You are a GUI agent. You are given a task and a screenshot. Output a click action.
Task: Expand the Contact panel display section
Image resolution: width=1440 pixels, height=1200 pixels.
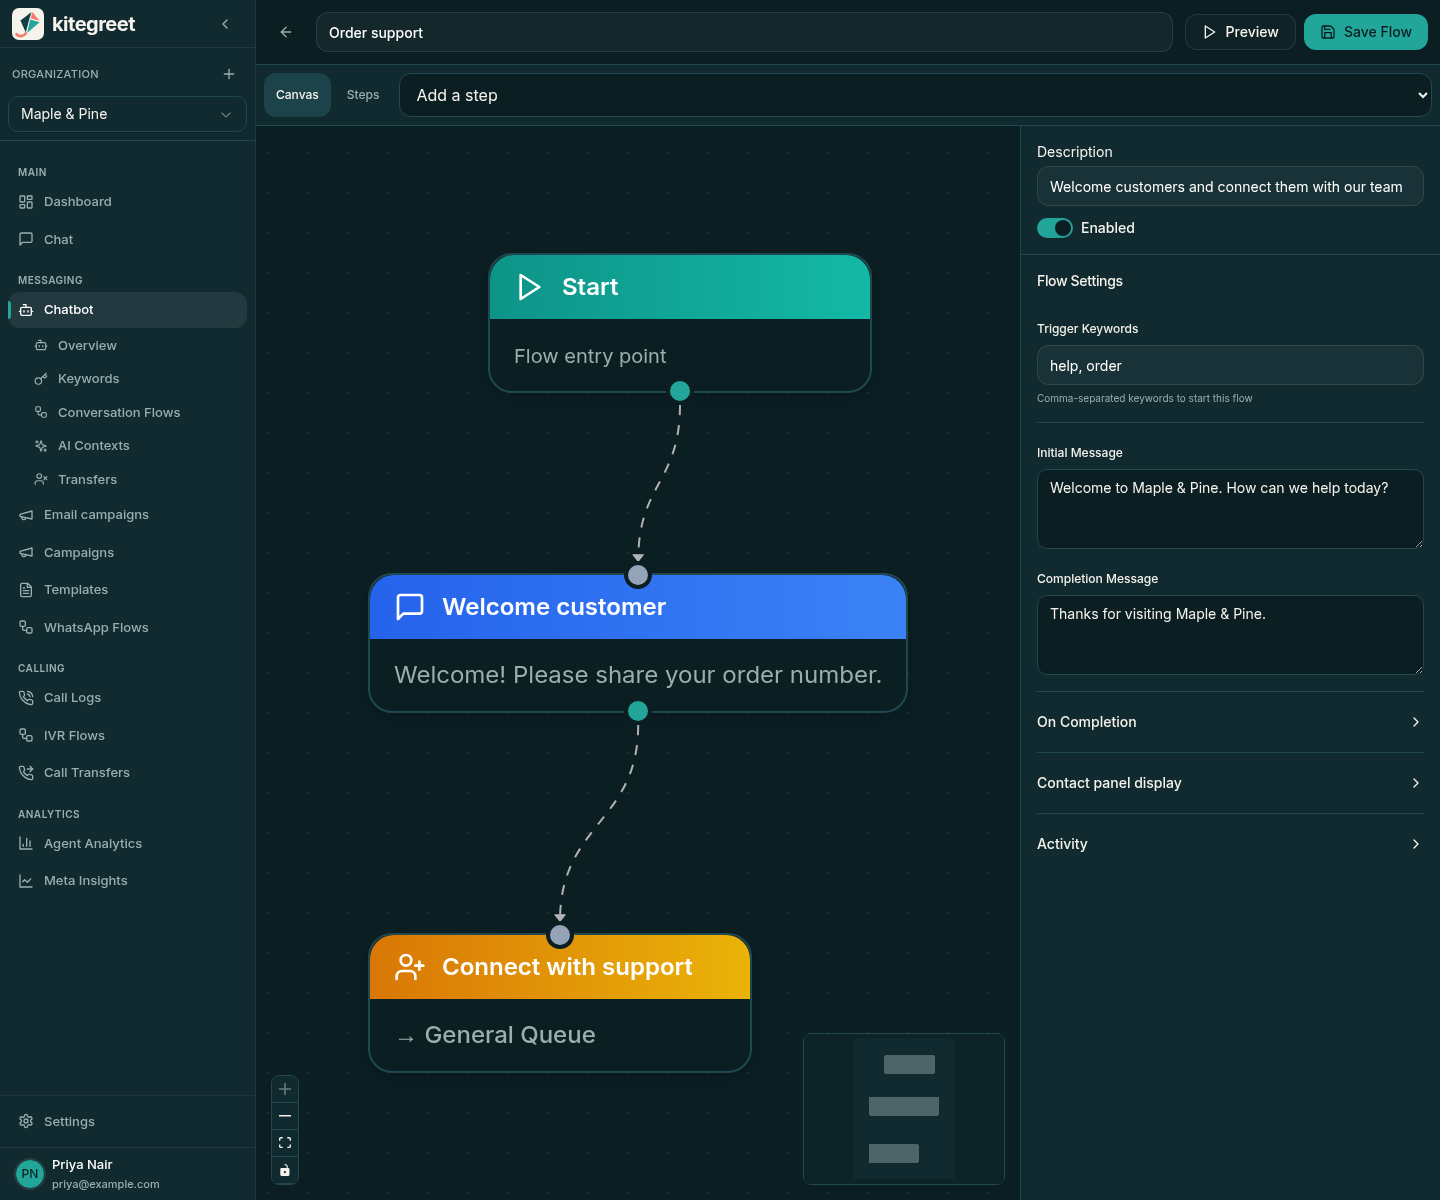pyautogui.click(x=1230, y=783)
